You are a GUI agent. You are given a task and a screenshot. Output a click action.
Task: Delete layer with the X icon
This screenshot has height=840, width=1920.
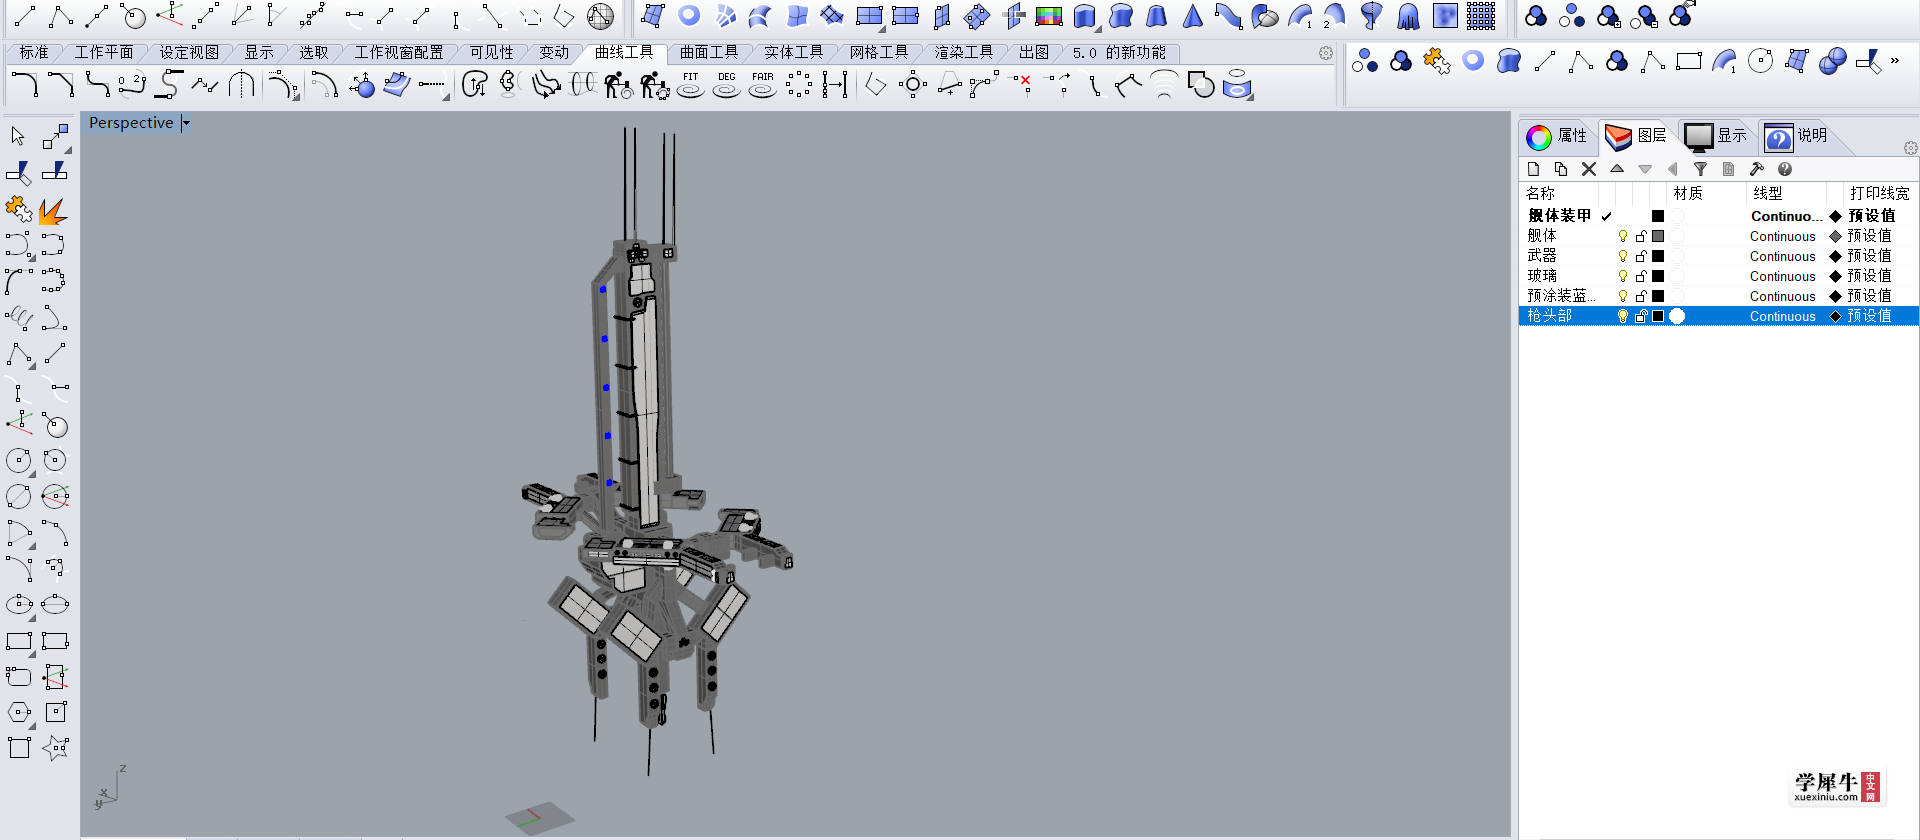(x=1589, y=169)
